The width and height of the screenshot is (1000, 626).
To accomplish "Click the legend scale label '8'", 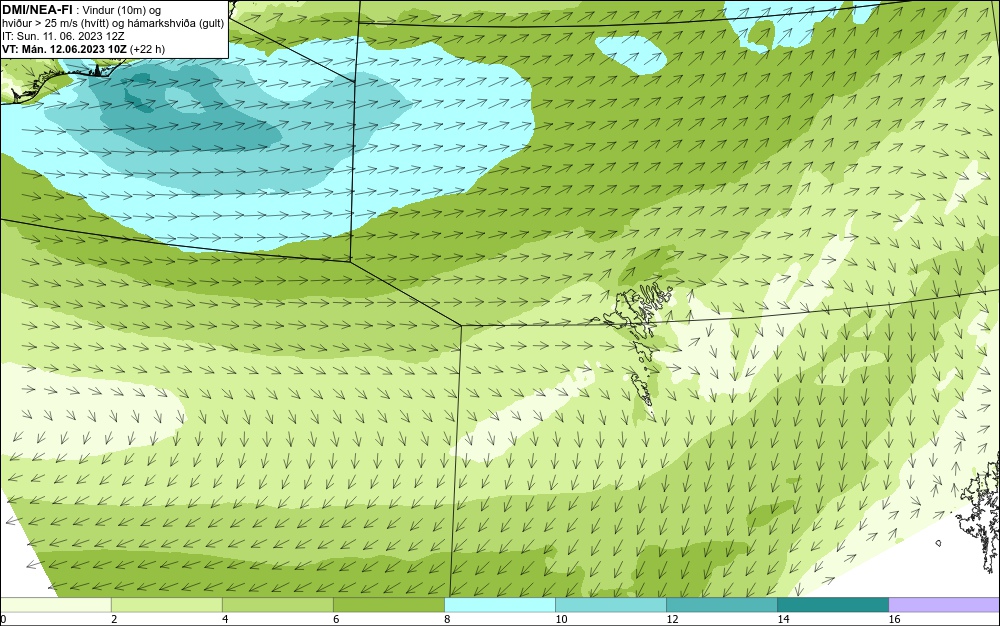I will point(447,619).
